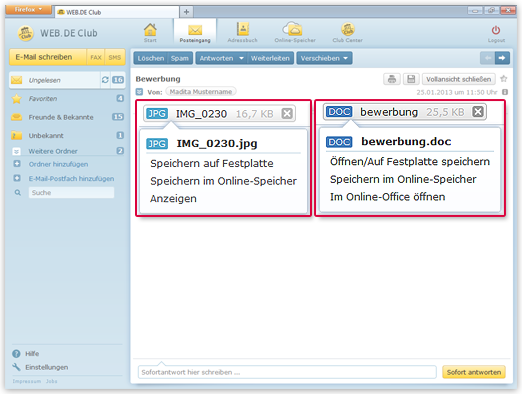Click the FAX button

(96, 57)
